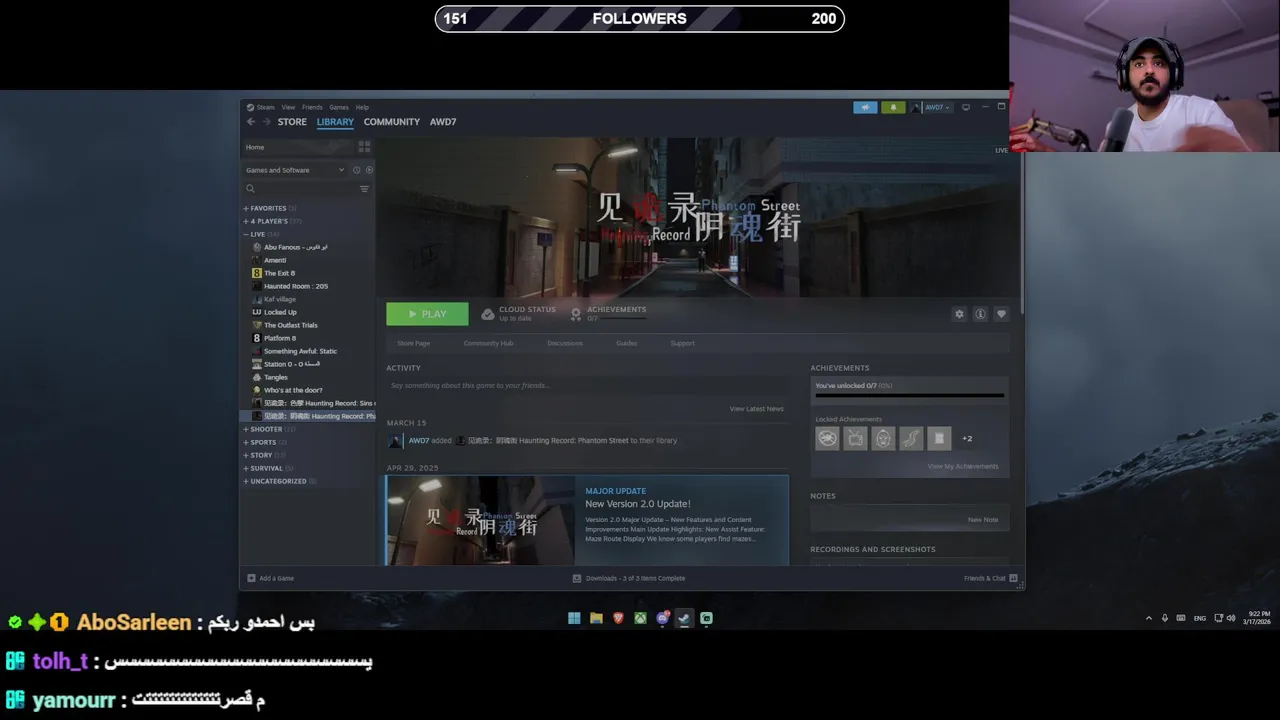Switch to the COMMUNITY tab
This screenshot has height=720, width=1280.
pos(392,122)
